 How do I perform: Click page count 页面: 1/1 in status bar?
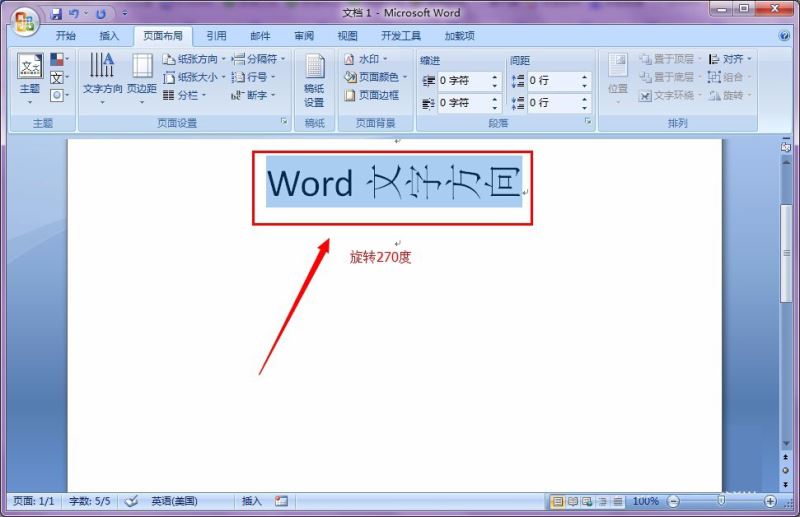(34, 501)
